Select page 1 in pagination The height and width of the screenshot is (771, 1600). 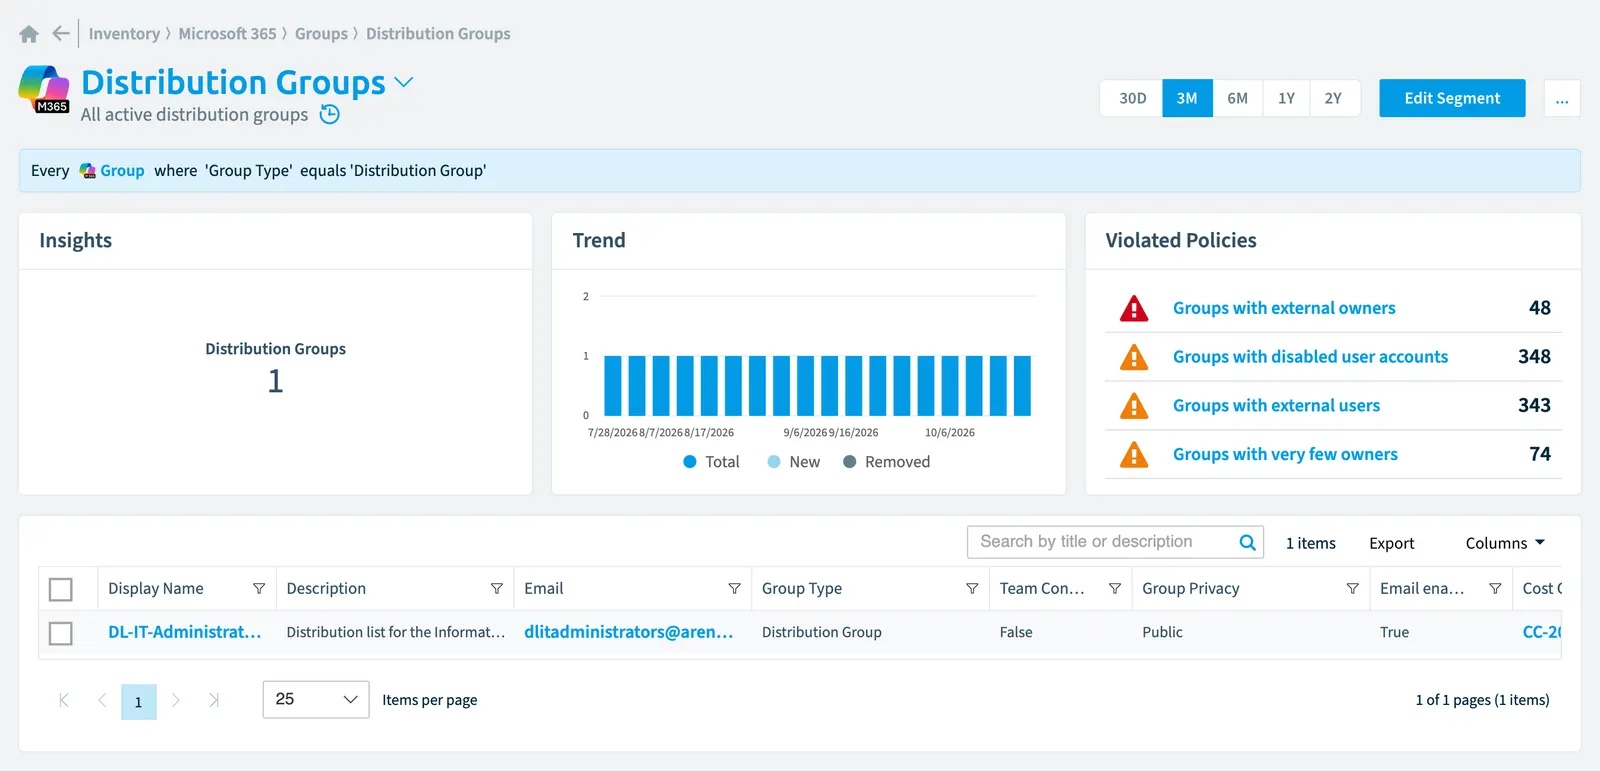click(x=139, y=701)
